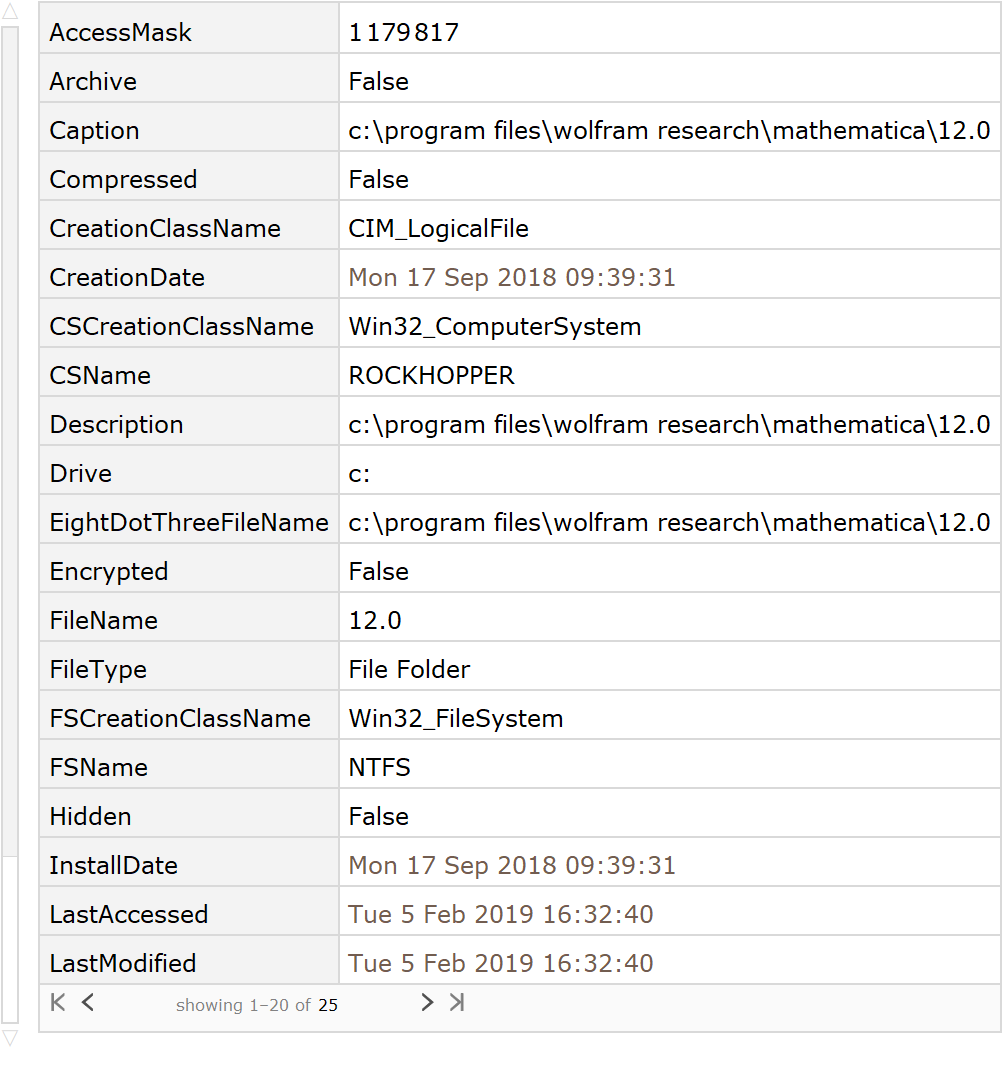Click the Hidden key label

pyautogui.click(x=90, y=817)
